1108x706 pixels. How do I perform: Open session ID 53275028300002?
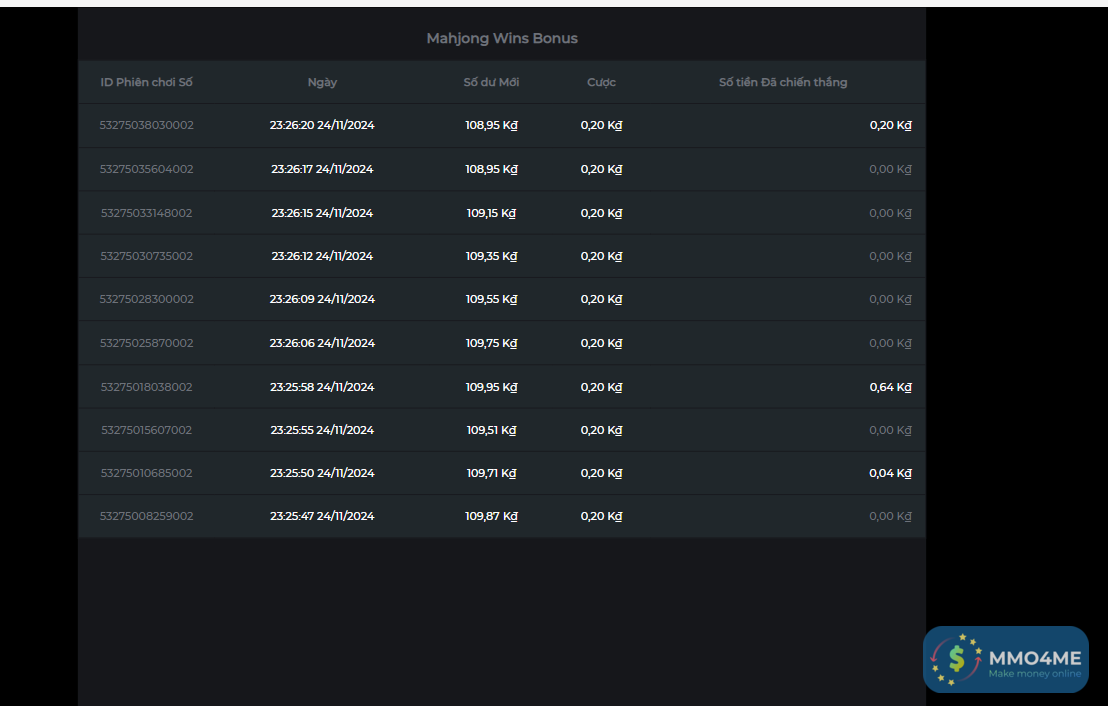(x=146, y=299)
